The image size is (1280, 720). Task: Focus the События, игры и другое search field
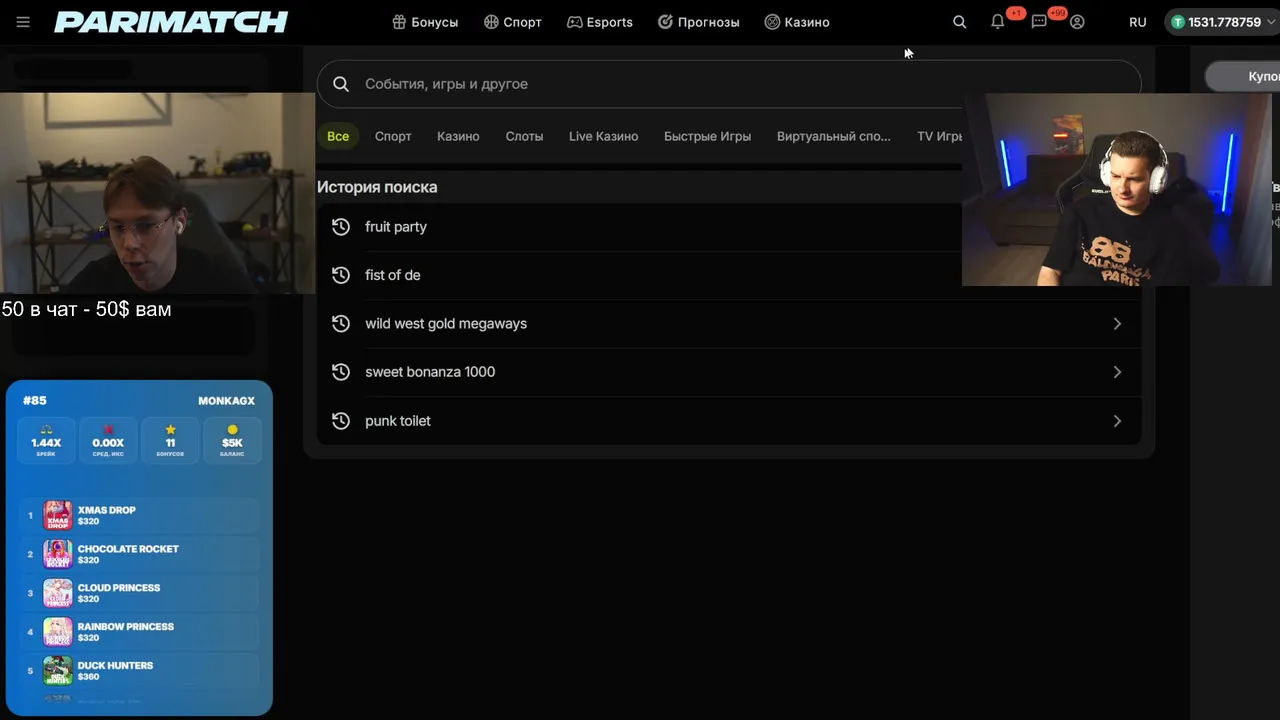729,84
